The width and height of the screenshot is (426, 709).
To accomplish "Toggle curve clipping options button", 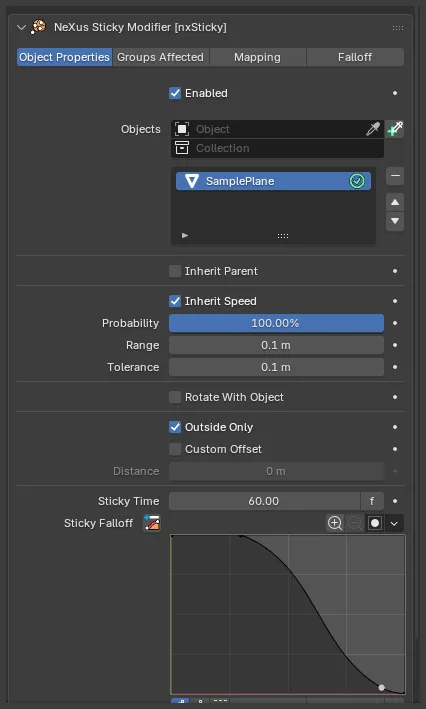I will coord(375,524).
